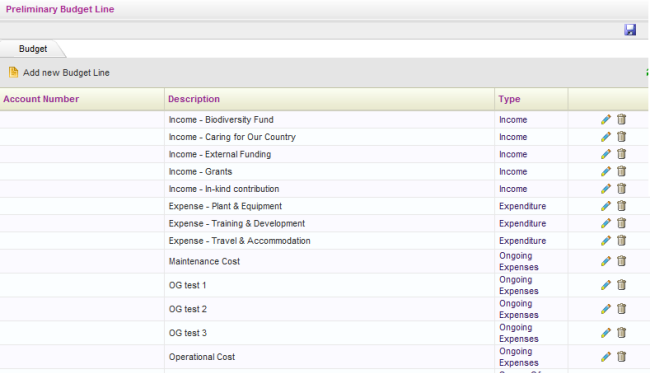
Task: Delete the Income - External Funding line
Action: 621,154
